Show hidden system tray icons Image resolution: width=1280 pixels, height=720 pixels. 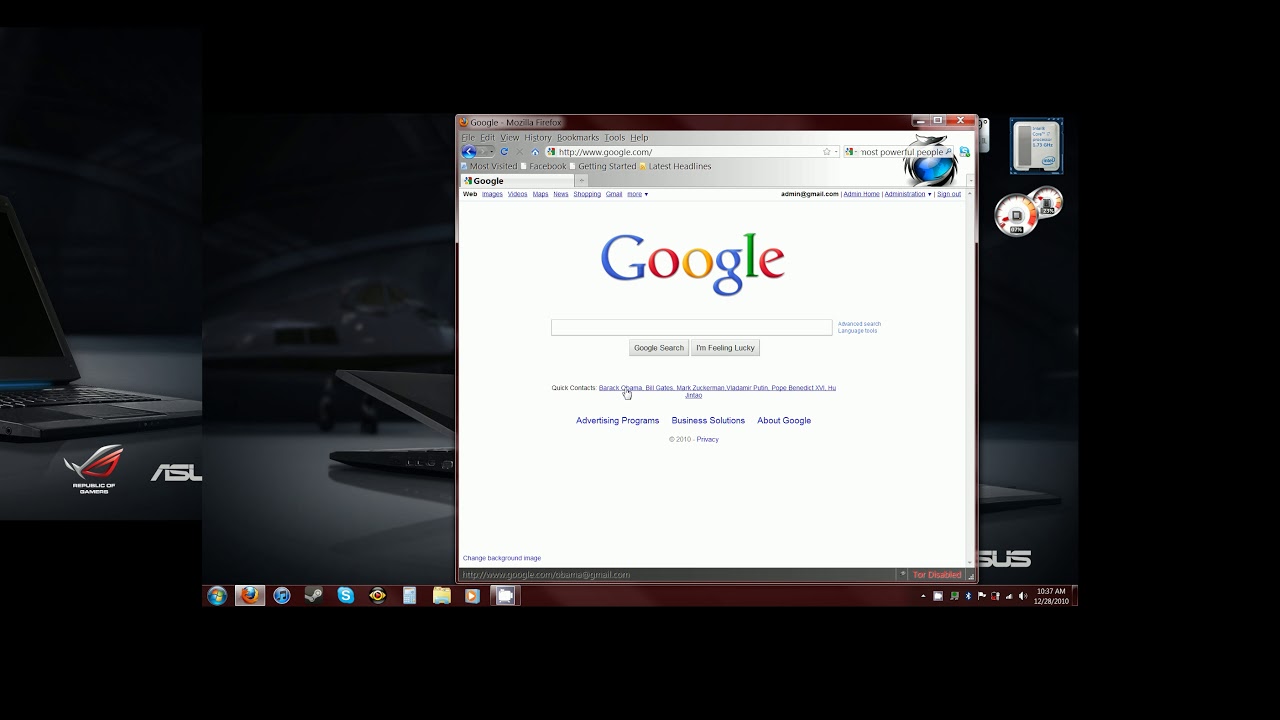(923, 596)
